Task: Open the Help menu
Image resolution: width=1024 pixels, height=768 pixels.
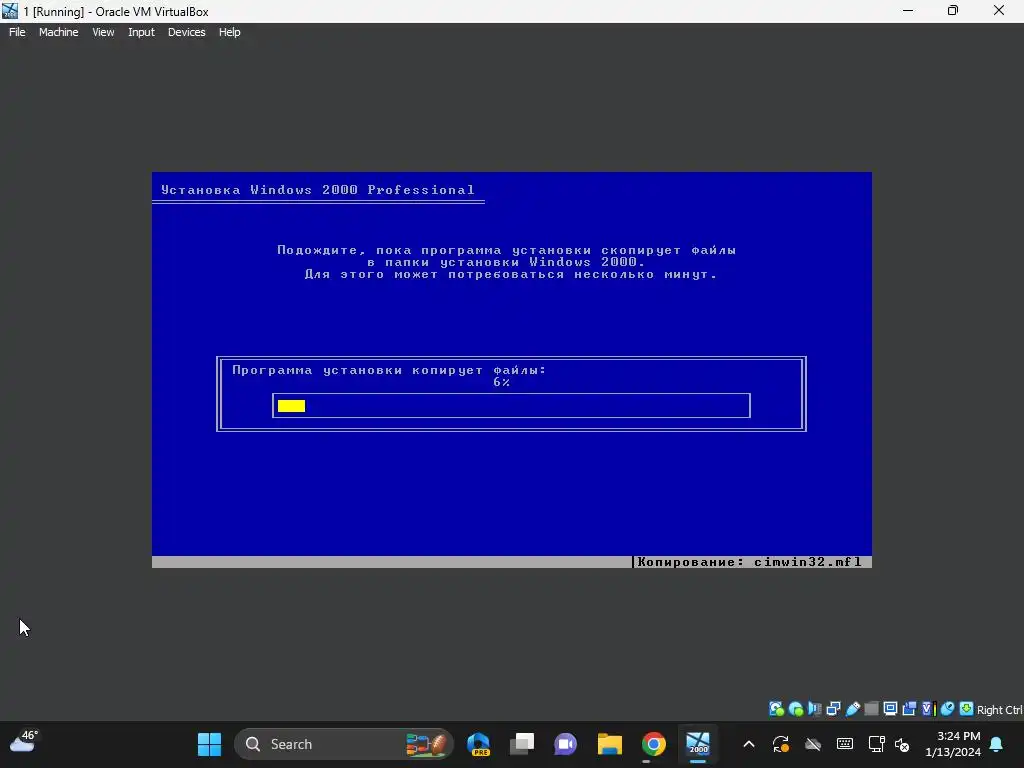Action: [229, 32]
